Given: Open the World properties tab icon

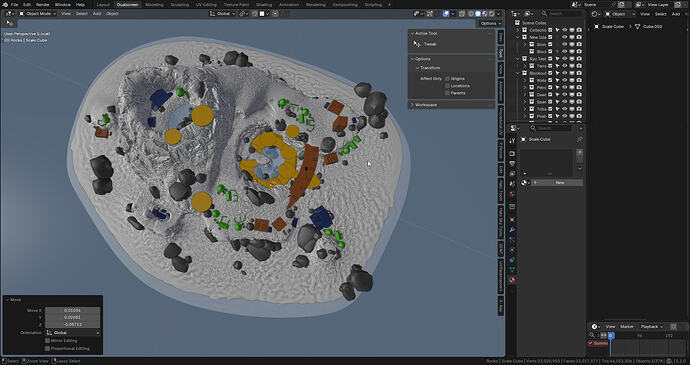Looking at the screenshot, I should tap(512, 194).
